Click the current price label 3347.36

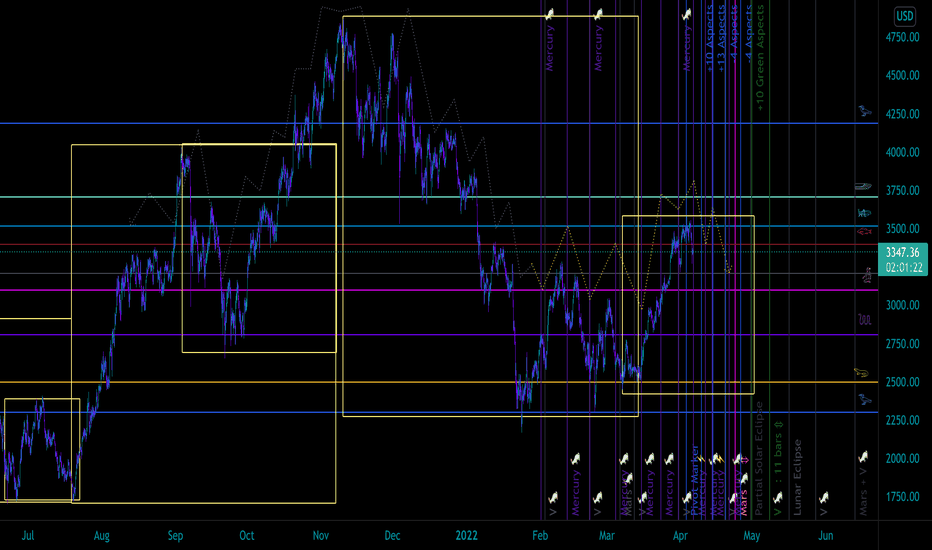[x=902, y=253]
